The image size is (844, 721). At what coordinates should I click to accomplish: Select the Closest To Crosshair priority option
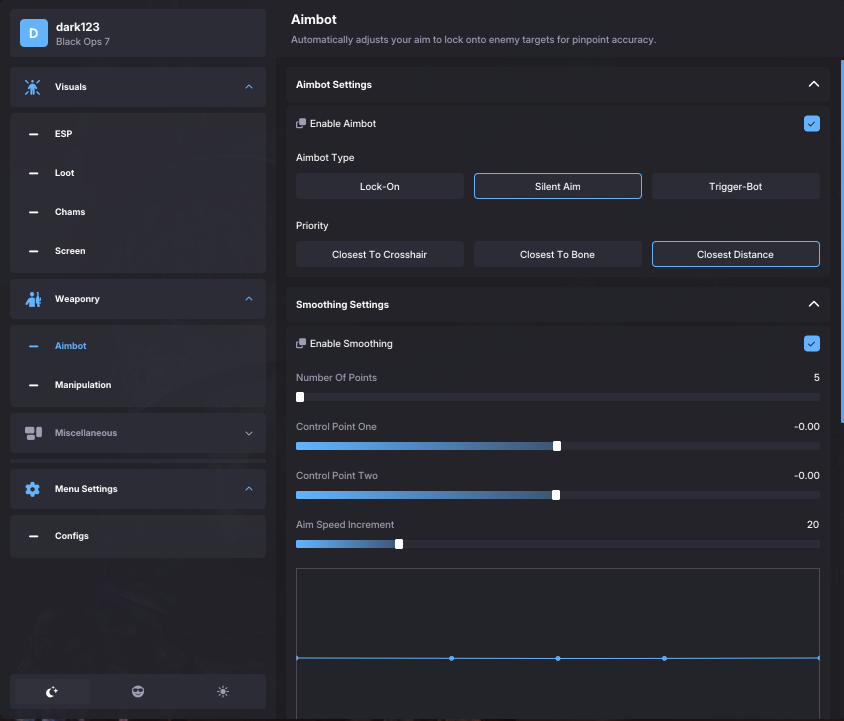(x=379, y=255)
